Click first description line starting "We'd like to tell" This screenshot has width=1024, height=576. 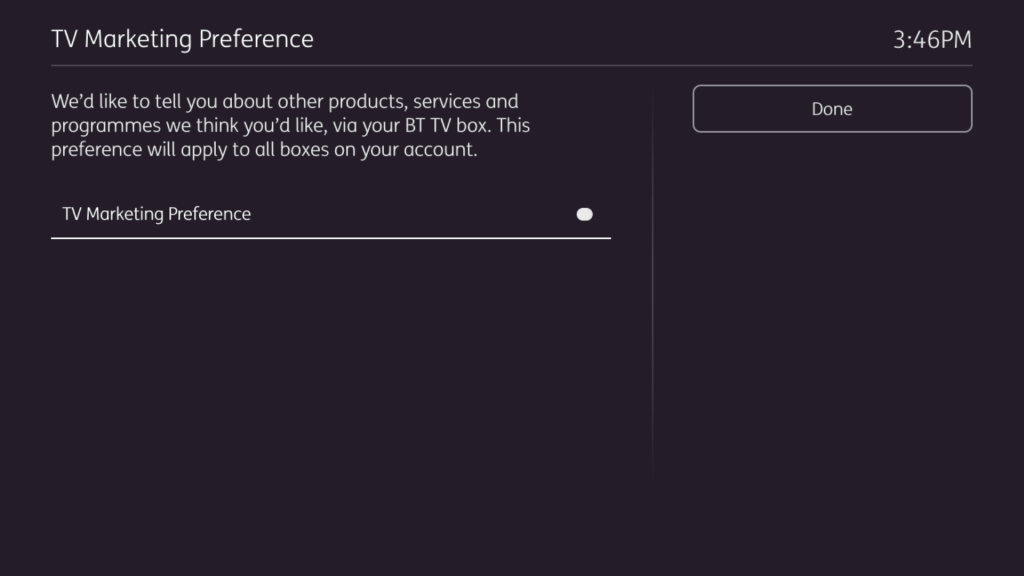click(284, 102)
